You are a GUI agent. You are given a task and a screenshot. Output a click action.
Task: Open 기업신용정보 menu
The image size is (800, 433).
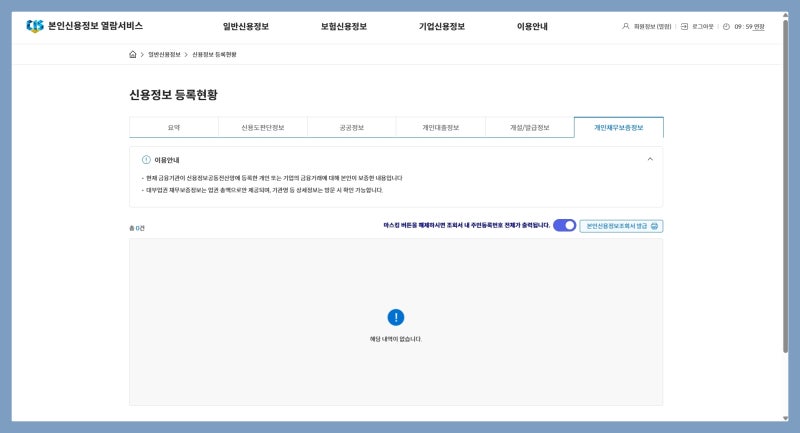coord(441,27)
